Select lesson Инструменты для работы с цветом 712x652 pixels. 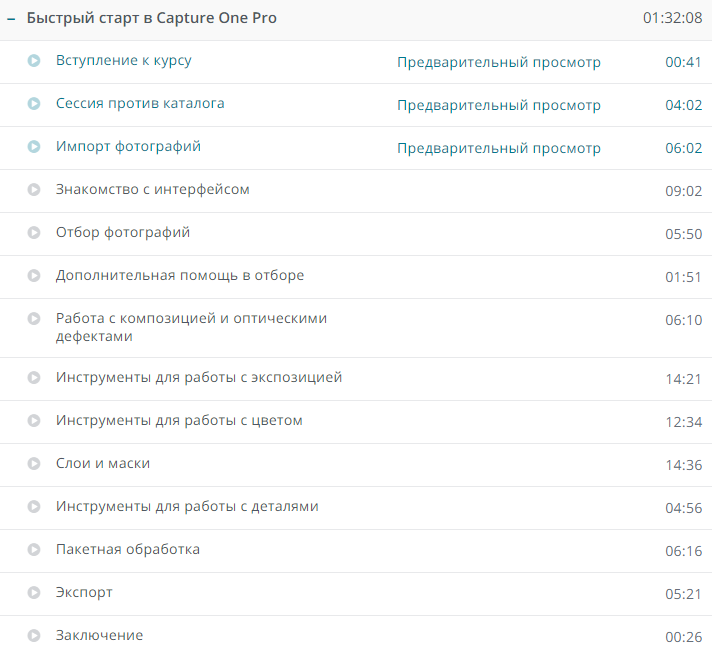pos(179,421)
